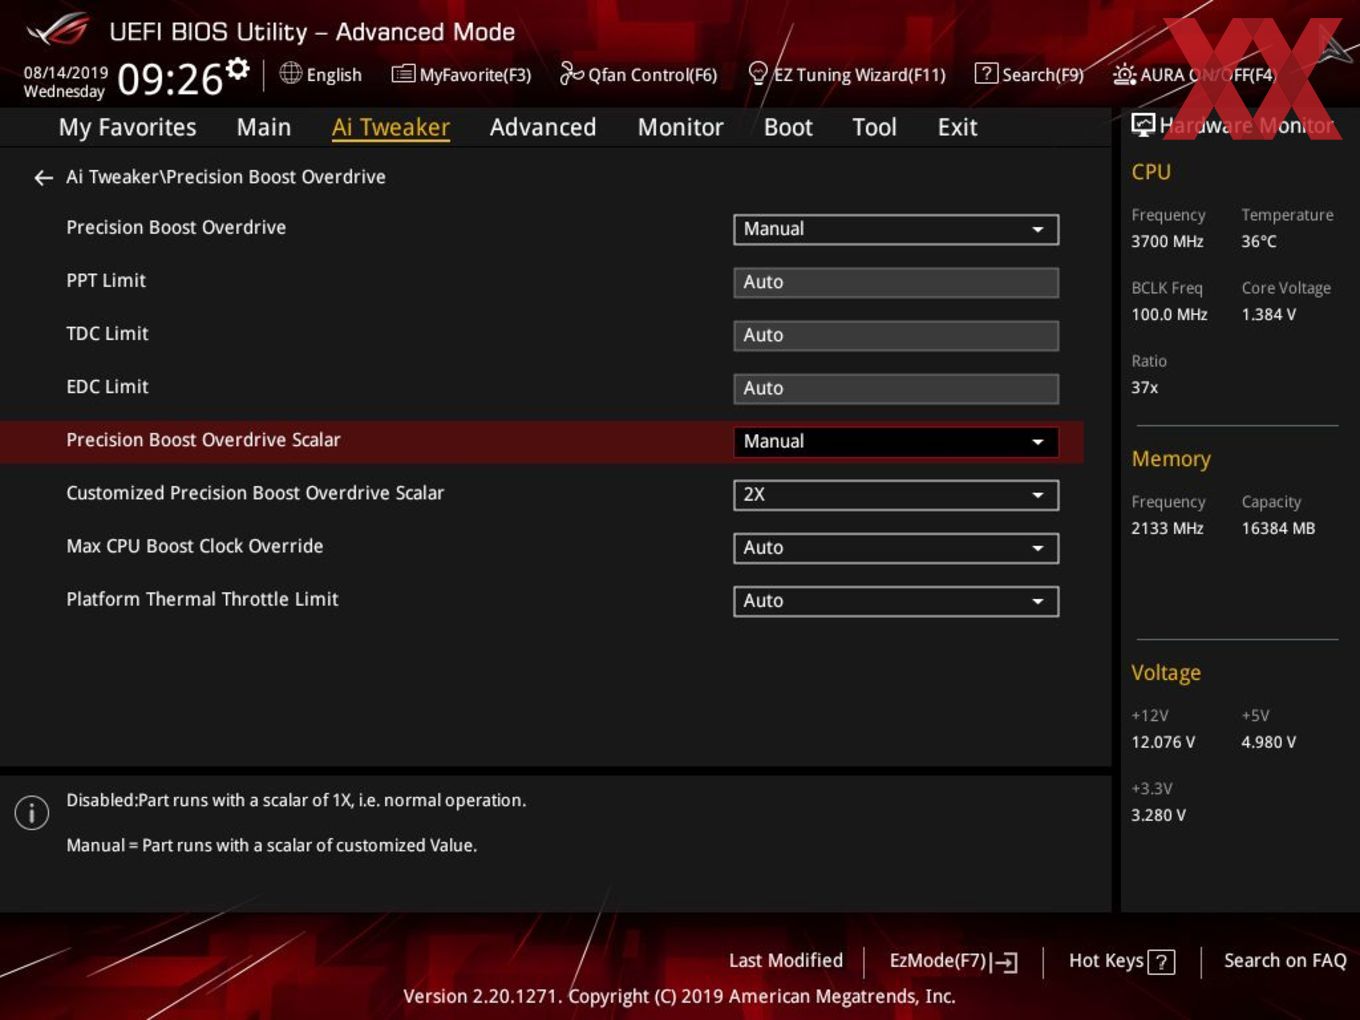Launch EZ Tuning Wizard(F11)
The width and height of the screenshot is (1360, 1020).
click(846, 74)
